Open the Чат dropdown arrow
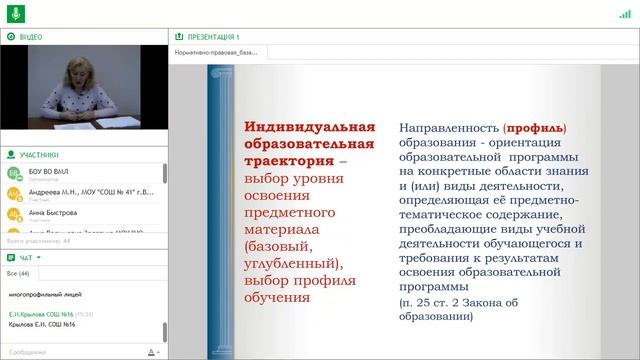This screenshot has width=640, height=360. coord(39,258)
